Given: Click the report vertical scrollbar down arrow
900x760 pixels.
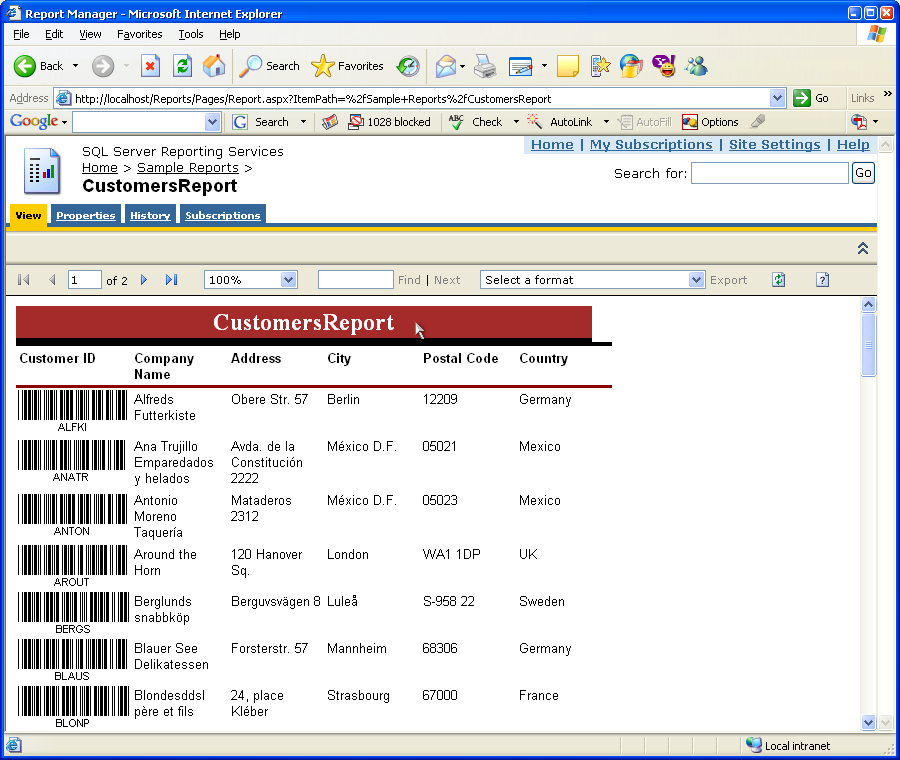Looking at the screenshot, I should [x=868, y=722].
